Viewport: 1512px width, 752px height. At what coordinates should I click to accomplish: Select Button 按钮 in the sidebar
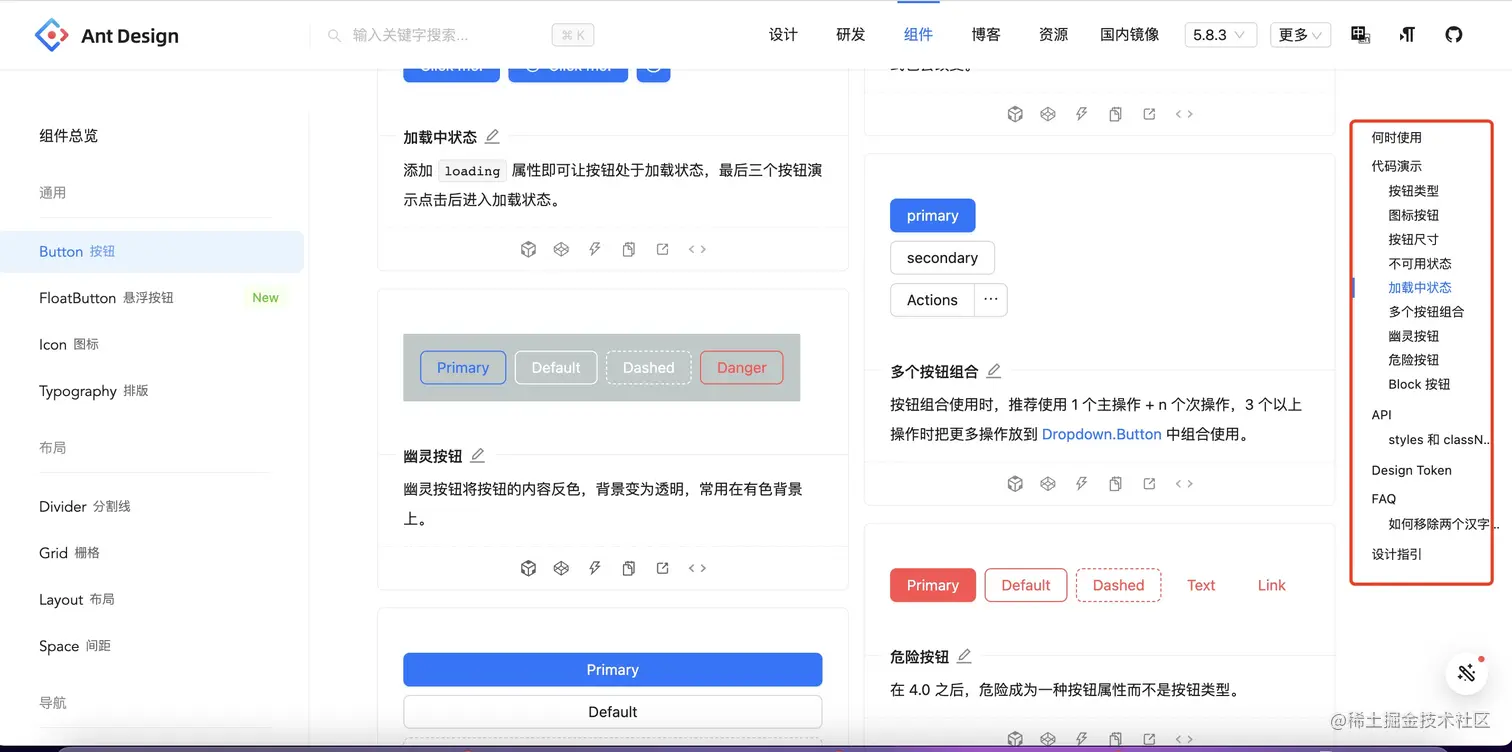click(152, 252)
